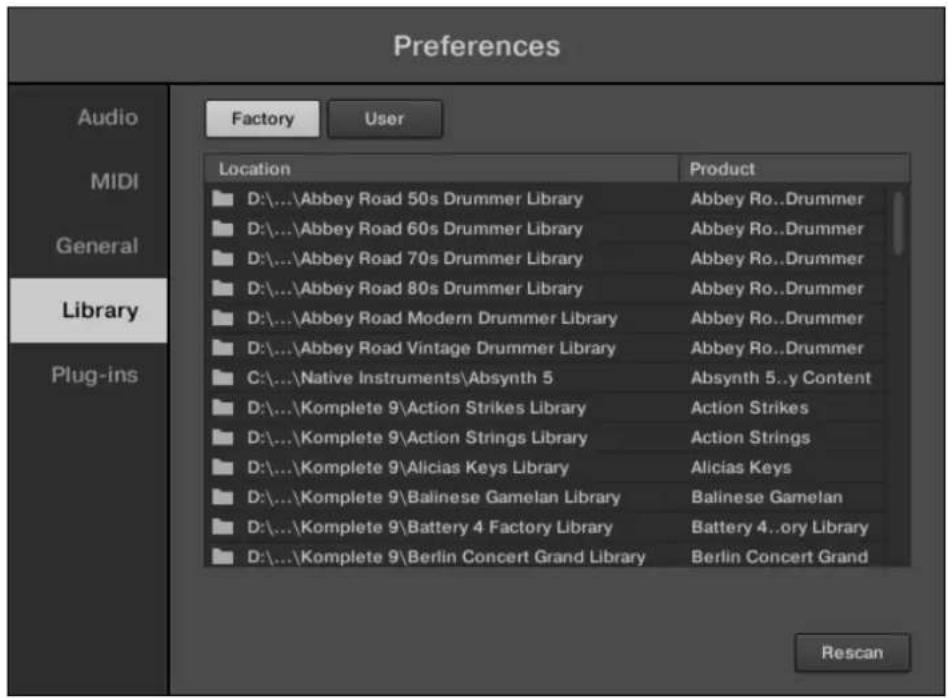Select path 'Komplete 9\Berlin Concert Grand Library'
The image size is (948, 698).
click(x=446, y=556)
